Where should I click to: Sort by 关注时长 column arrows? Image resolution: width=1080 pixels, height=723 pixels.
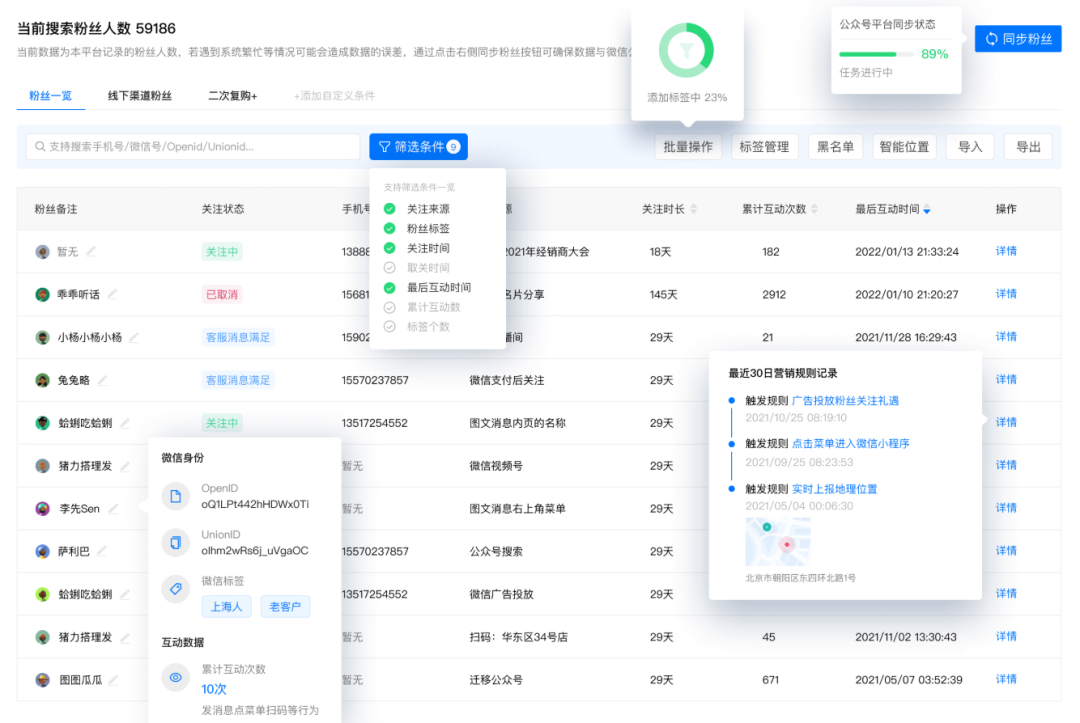tap(694, 209)
